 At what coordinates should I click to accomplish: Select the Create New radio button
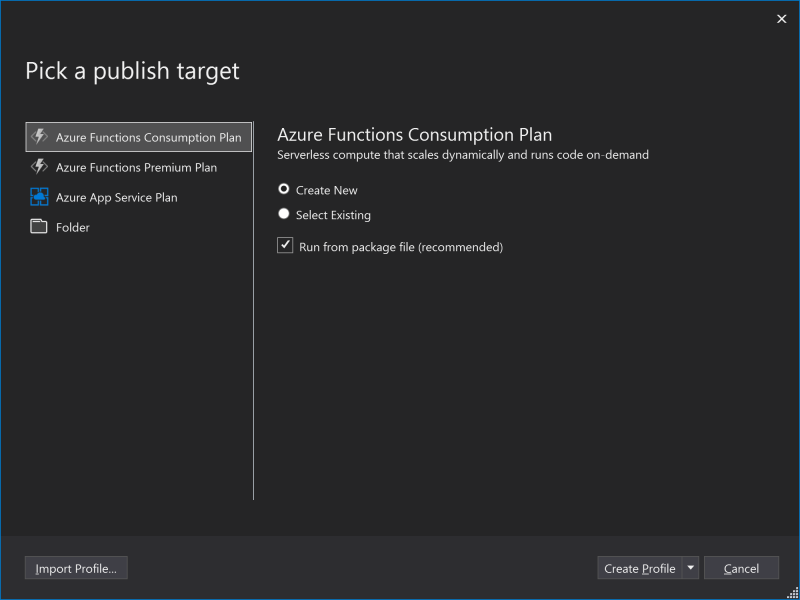[284, 189]
